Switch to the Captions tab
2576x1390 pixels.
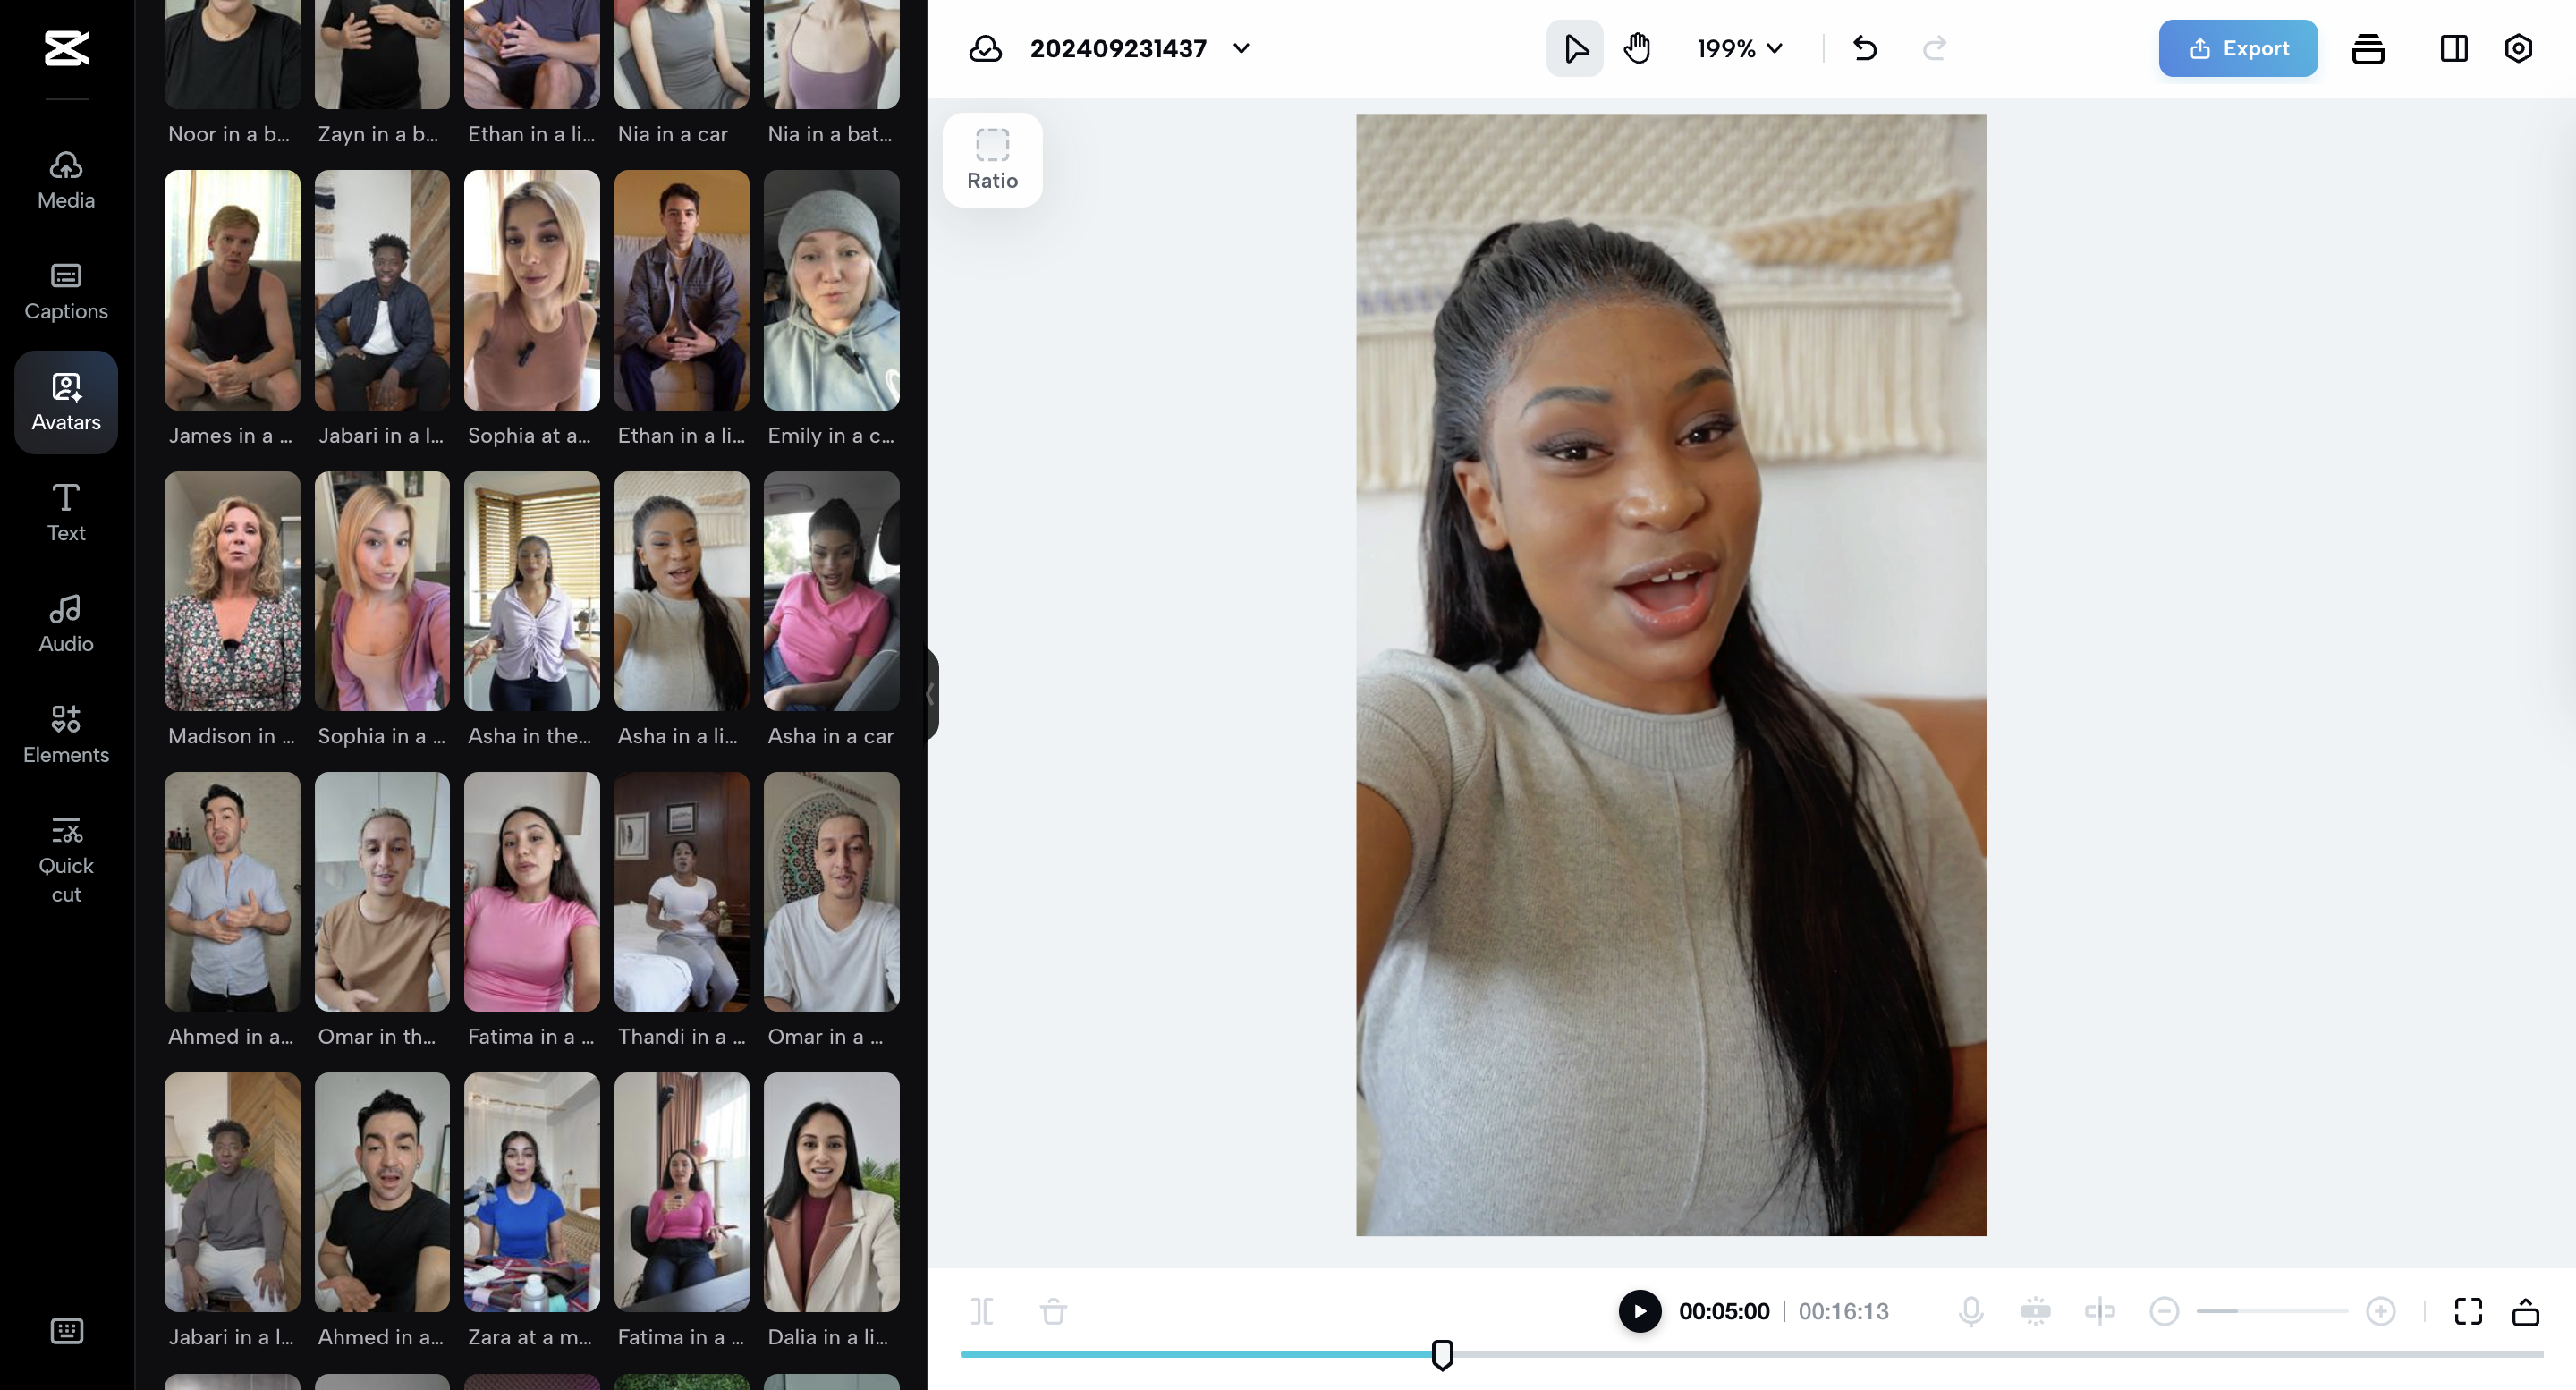click(66, 291)
